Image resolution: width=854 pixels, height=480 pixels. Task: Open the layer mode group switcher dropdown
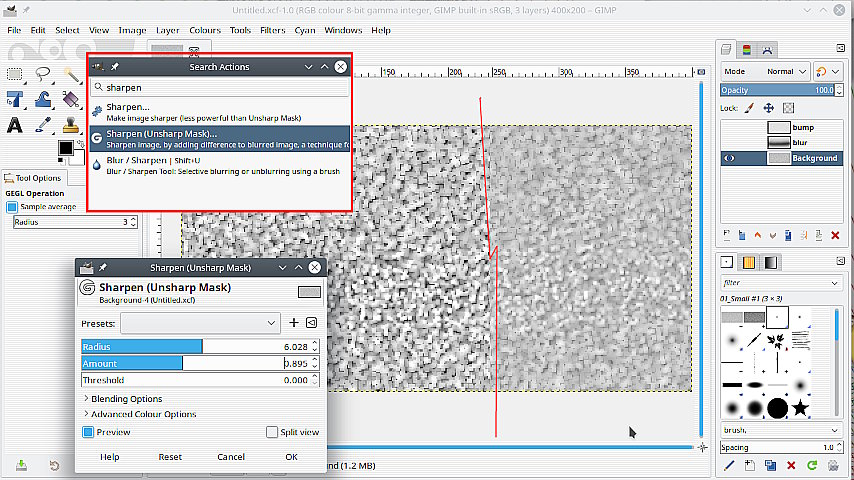(x=827, y=71)
